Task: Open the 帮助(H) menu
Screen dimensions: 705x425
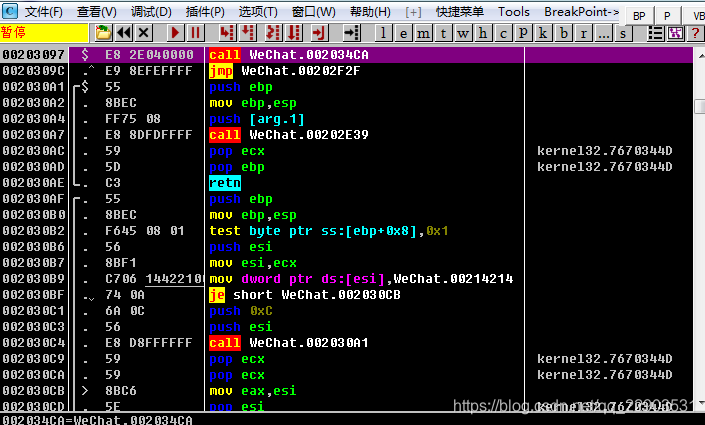Action: pyautogui.click(x=370, y=12)
